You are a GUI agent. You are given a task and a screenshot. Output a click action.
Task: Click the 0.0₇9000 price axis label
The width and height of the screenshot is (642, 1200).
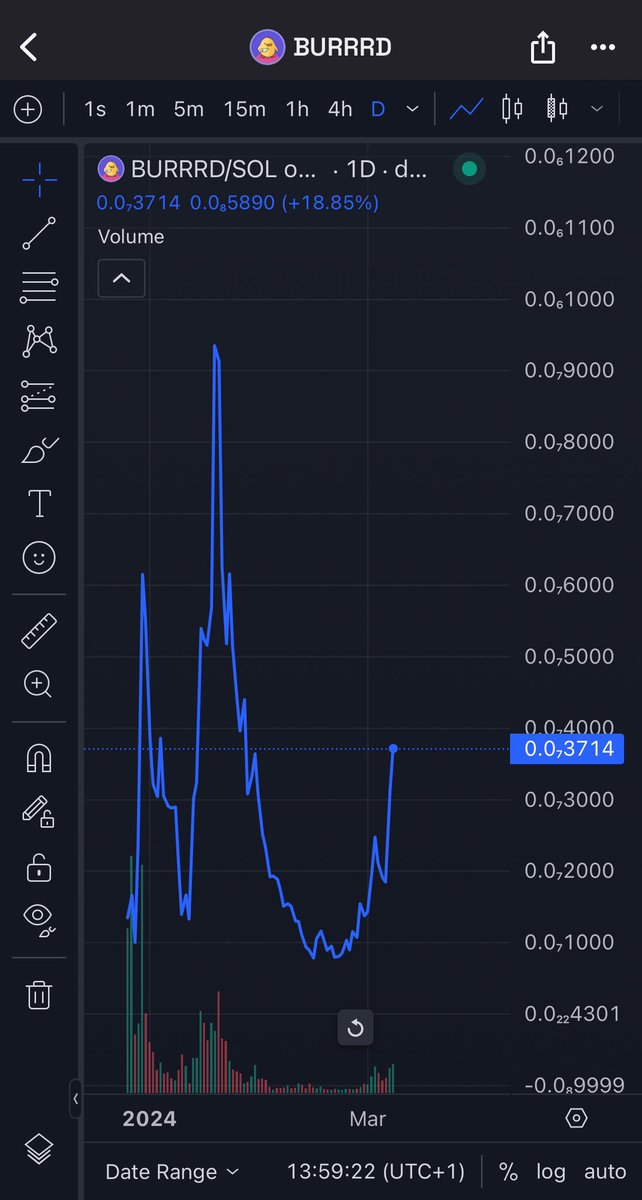(569, 370)
